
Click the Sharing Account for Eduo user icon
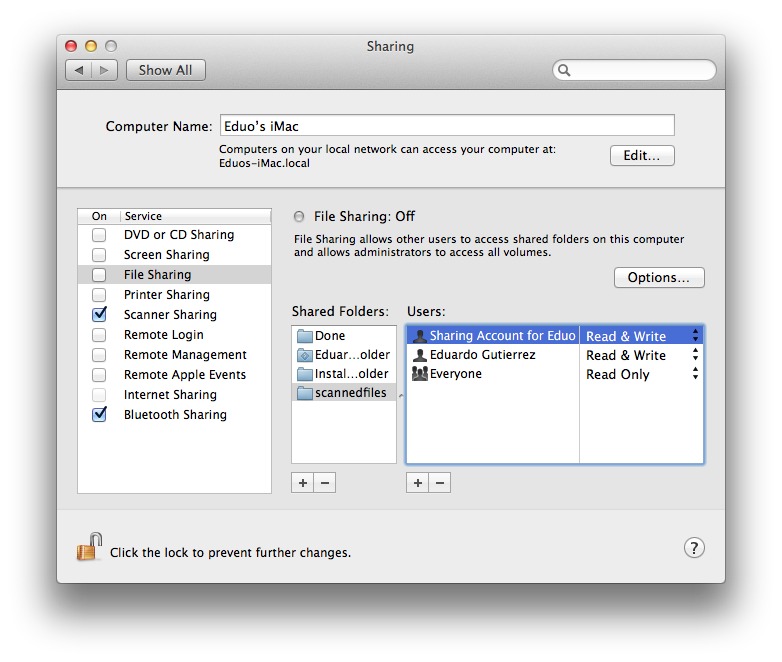420,336
